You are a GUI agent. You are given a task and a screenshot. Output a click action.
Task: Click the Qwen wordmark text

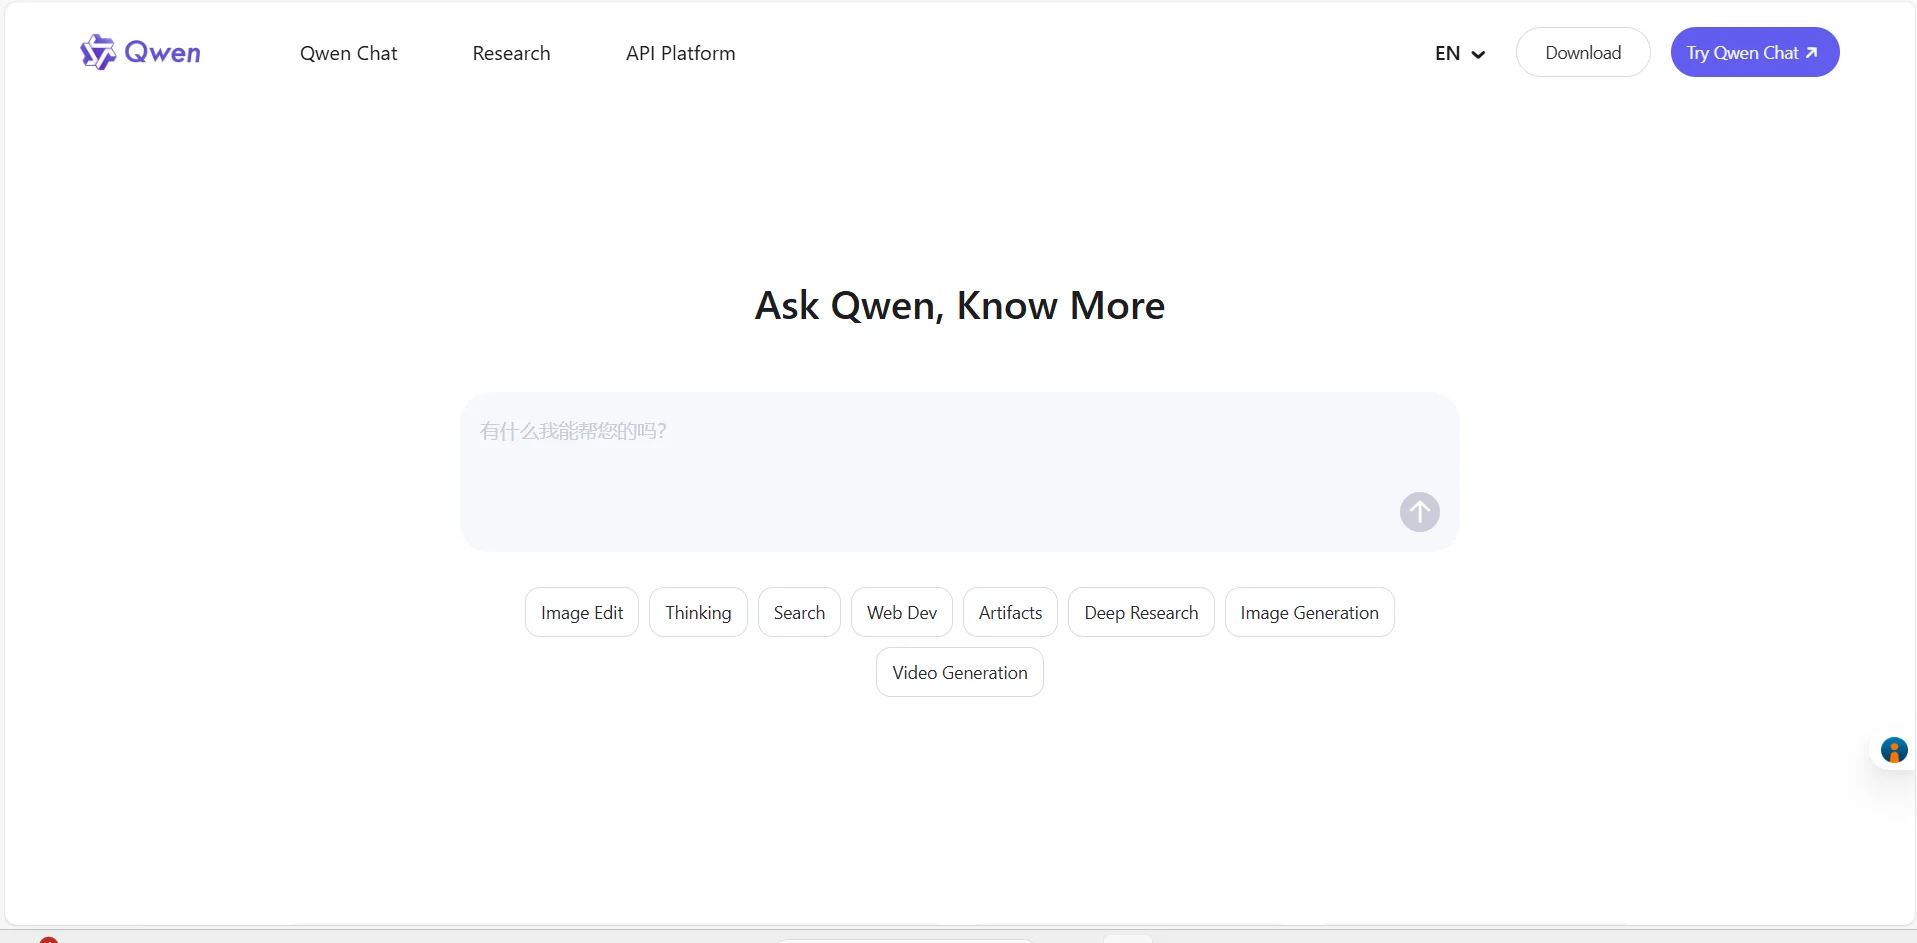(162, 53)
